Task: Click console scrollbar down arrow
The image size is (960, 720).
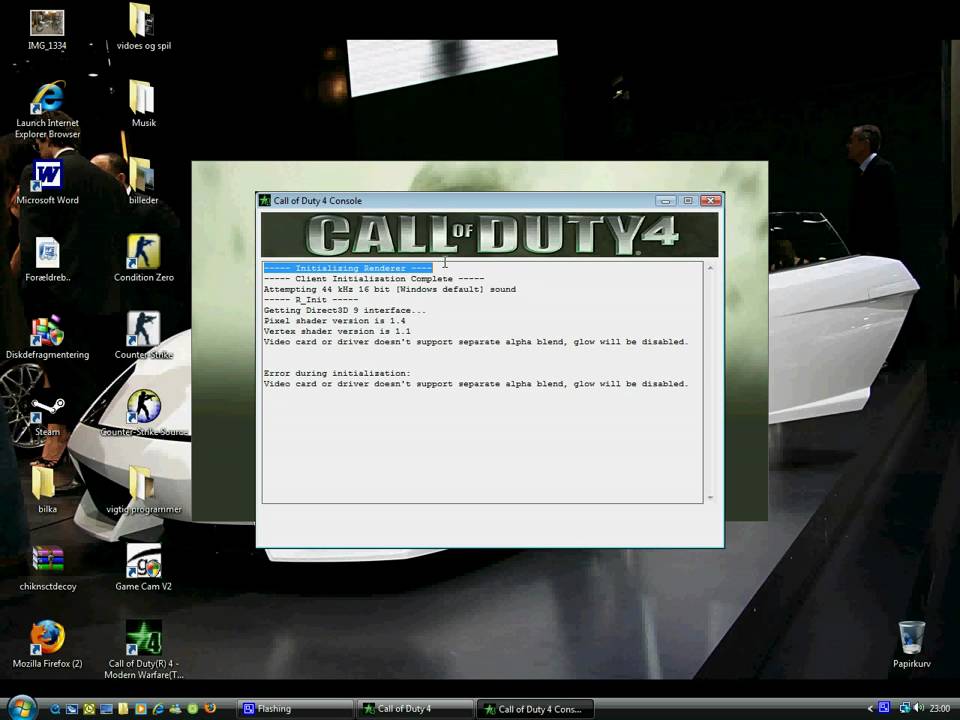Action: click(x=710, y=498)
